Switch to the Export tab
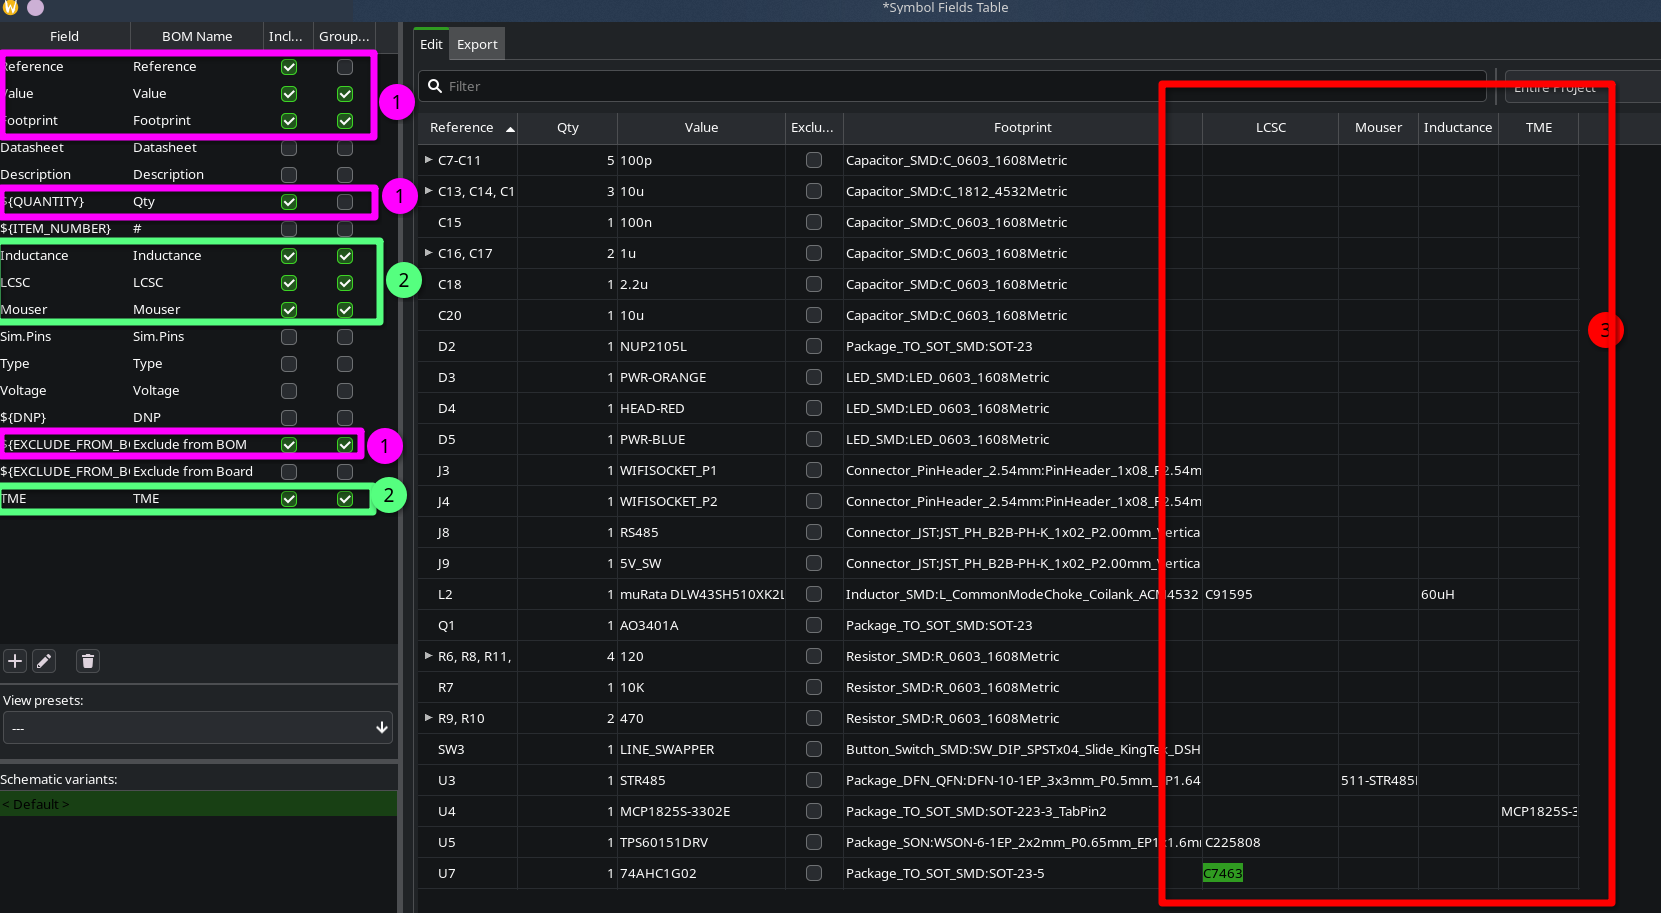 pos(477,44)
